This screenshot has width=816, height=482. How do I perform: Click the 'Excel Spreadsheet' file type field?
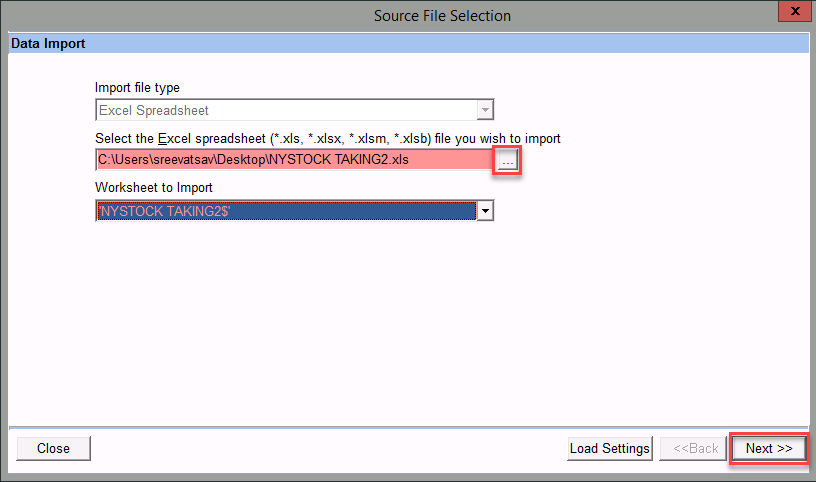click(285, 110)
